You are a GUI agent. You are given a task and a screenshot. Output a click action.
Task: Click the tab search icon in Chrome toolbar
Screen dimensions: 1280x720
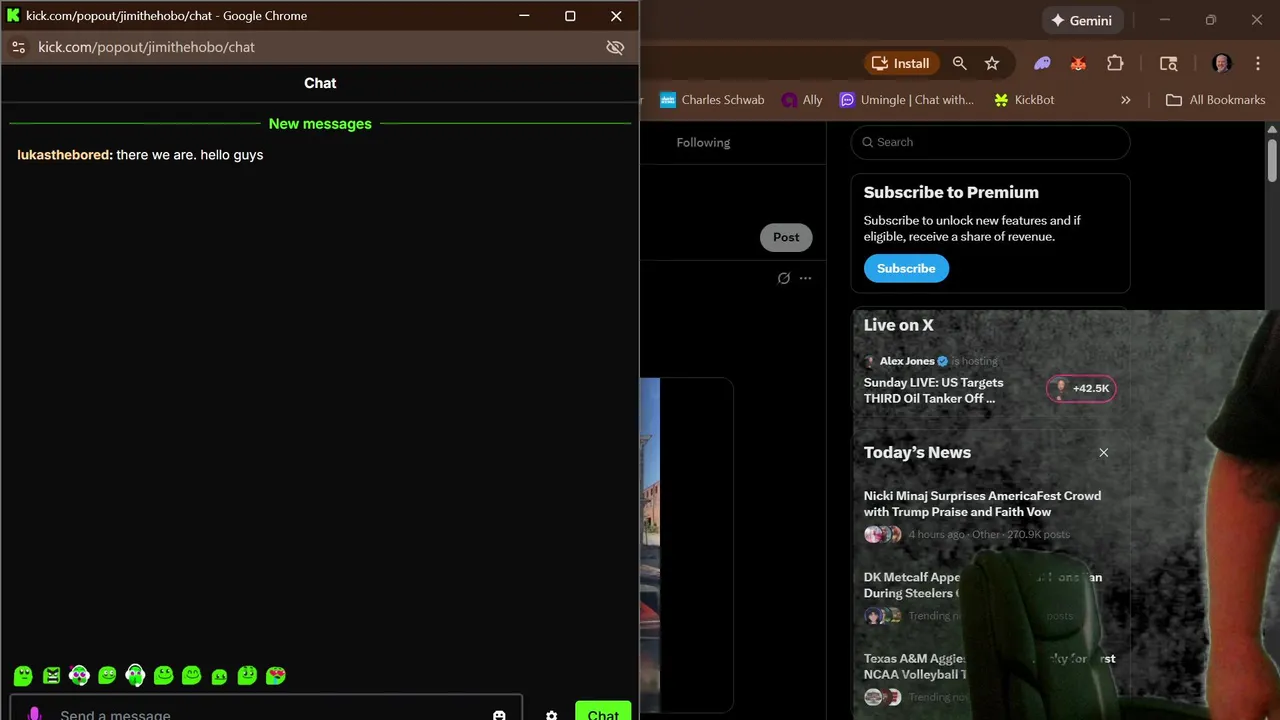pyautogui.click(x=1168, y=63)
